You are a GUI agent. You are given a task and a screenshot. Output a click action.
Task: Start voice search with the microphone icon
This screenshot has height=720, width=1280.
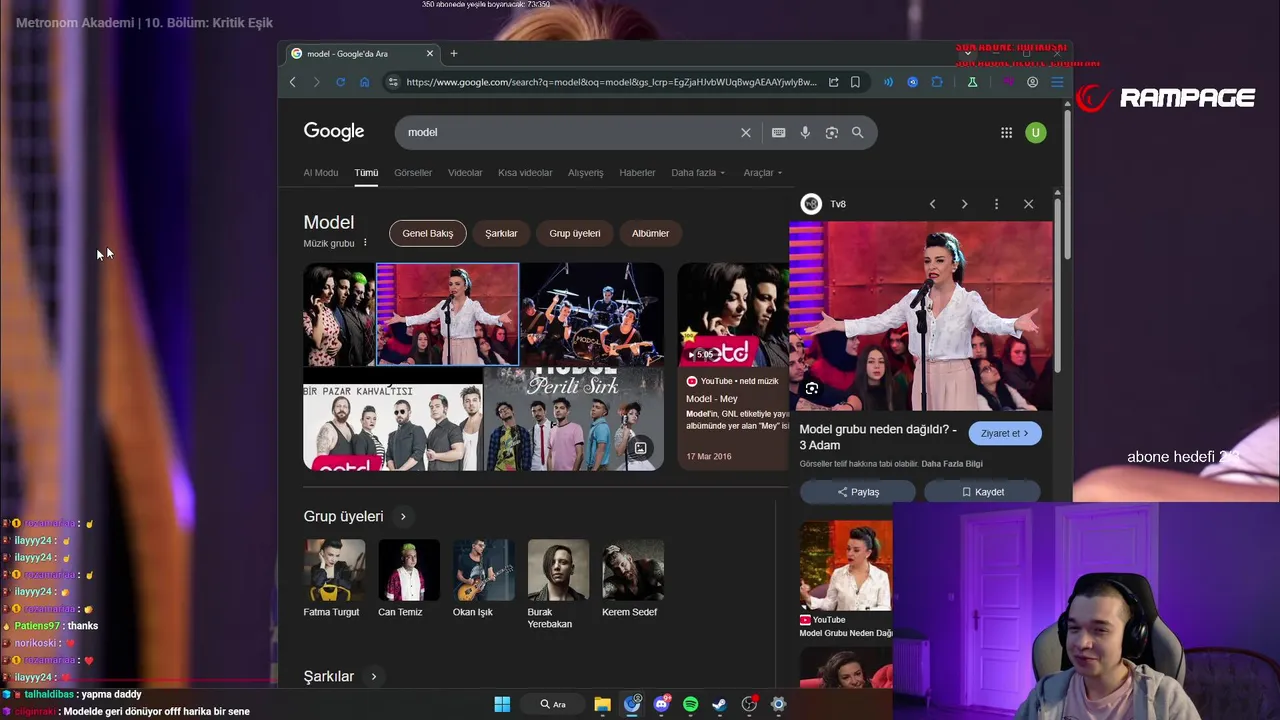(805, 132)
